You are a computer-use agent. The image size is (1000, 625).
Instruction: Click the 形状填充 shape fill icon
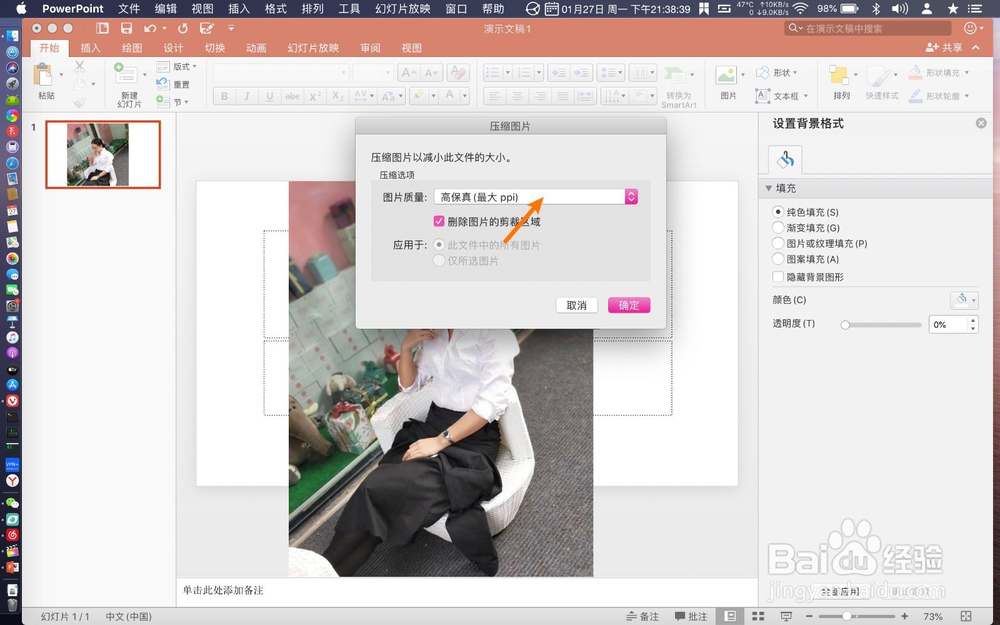917,72
